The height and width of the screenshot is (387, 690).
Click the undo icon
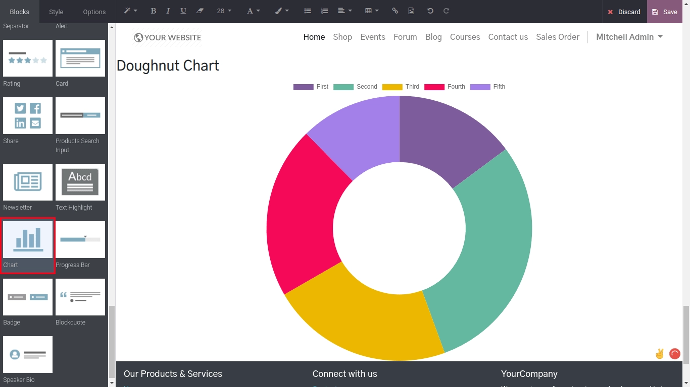tap(430, 11)
